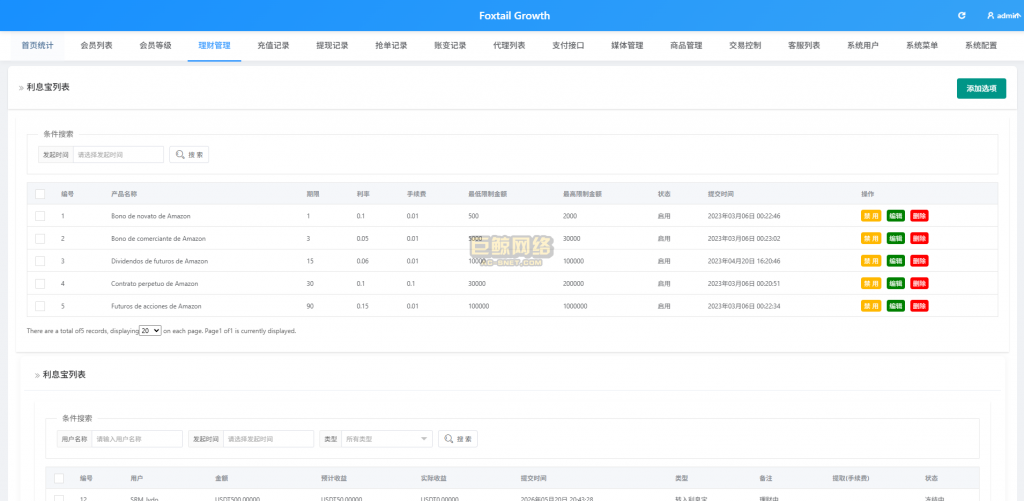Click the lower search button beside 所有类型
Viewport: 1024px width, 501px height.
458,439
